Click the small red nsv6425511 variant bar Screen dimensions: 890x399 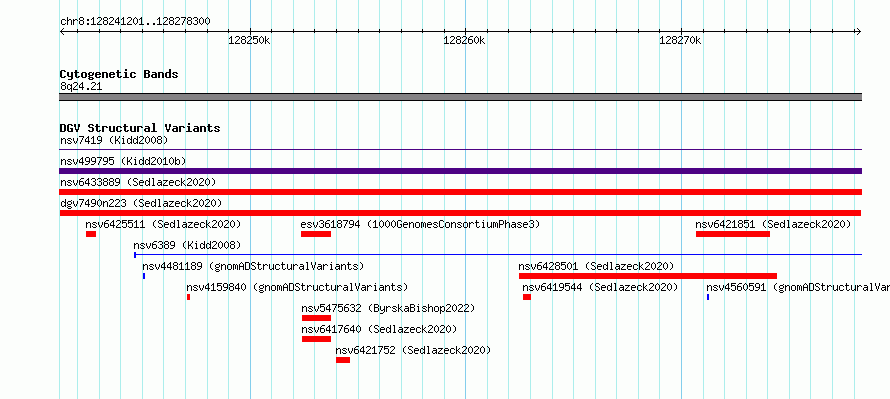coord(91,234)
